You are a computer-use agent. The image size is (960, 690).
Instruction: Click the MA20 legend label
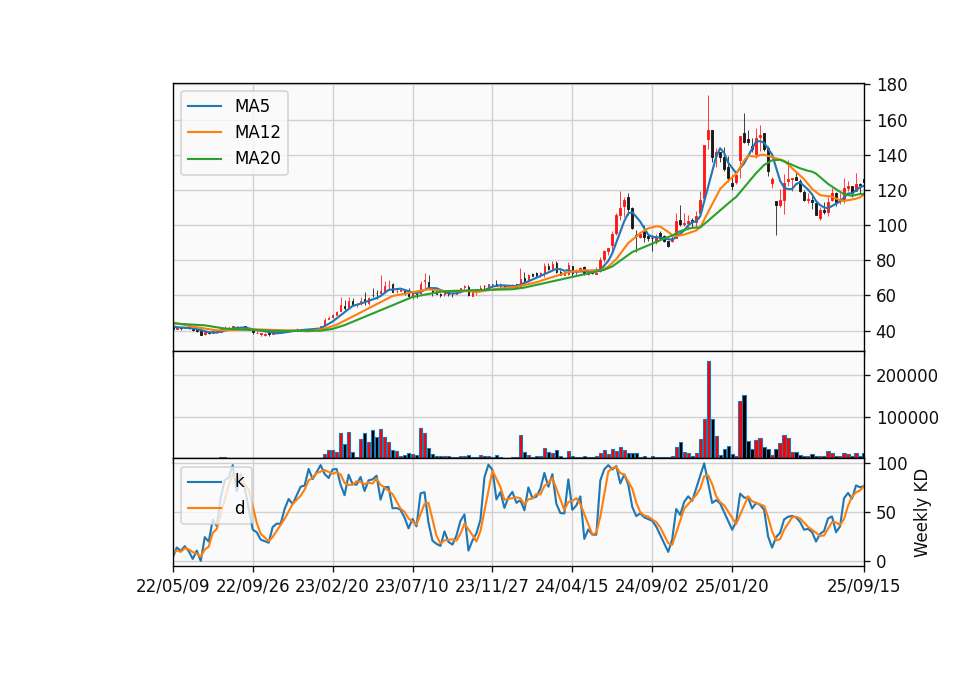(257, 158)
